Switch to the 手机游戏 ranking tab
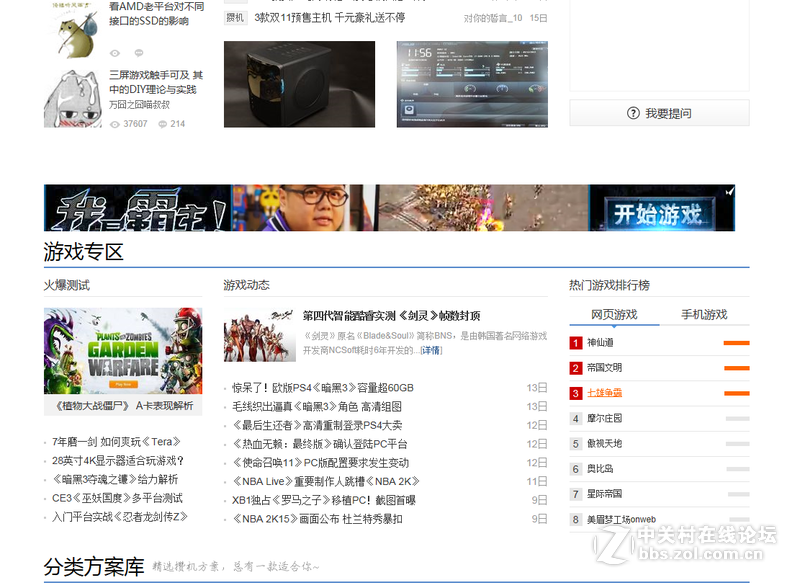 704,313
